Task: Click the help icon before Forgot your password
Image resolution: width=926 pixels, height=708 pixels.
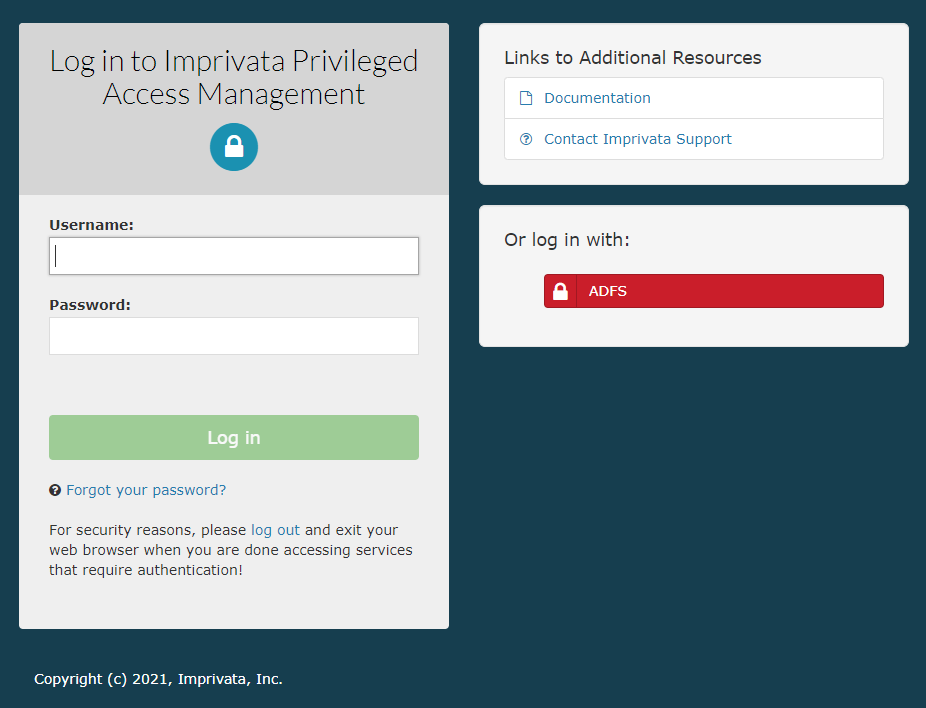Action: [54, 490]
